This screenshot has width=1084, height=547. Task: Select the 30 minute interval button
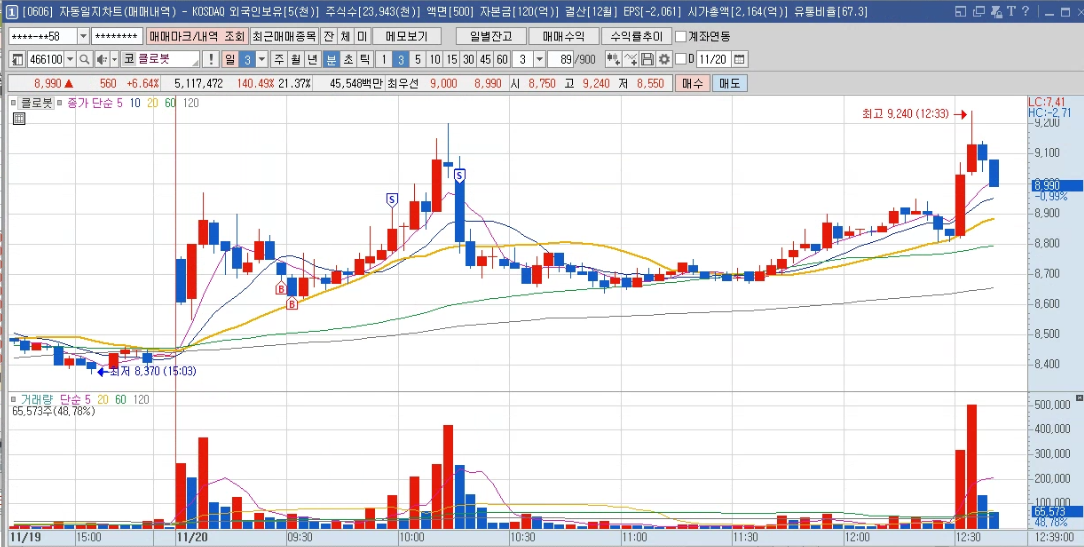click(x=468, y=59)
